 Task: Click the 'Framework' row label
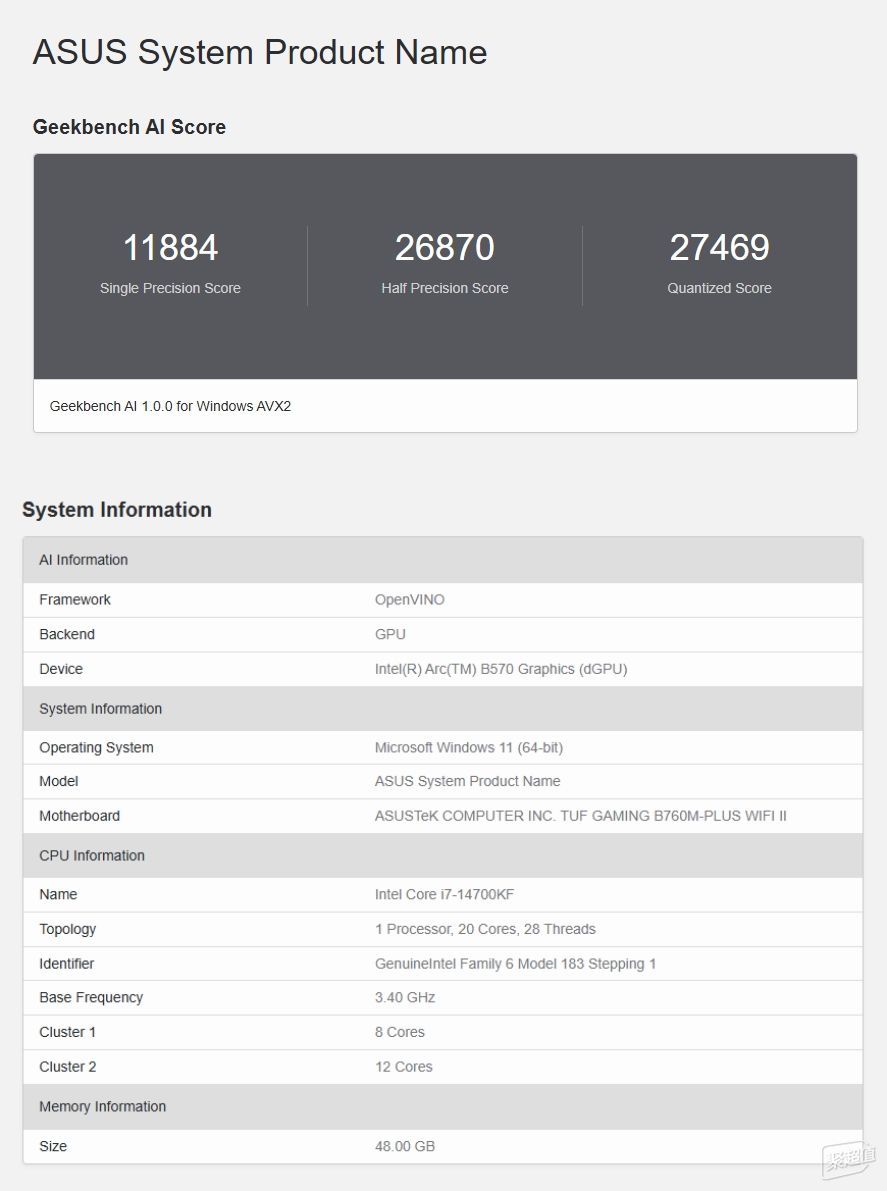[75, 599]
